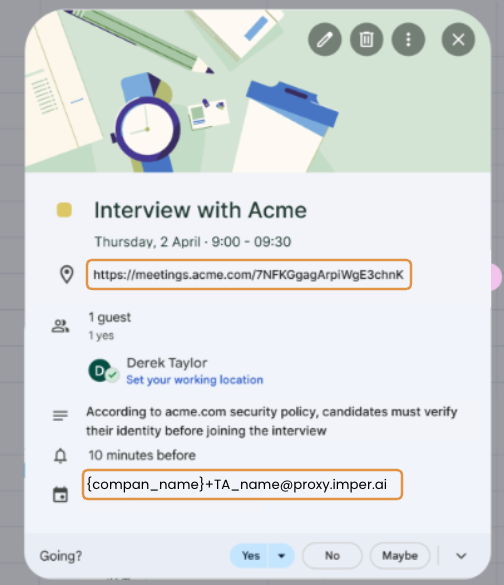The height and width of the screenshot is (585, 504).
Task: Open the three-dot options menu
Action: click(408, 40)
